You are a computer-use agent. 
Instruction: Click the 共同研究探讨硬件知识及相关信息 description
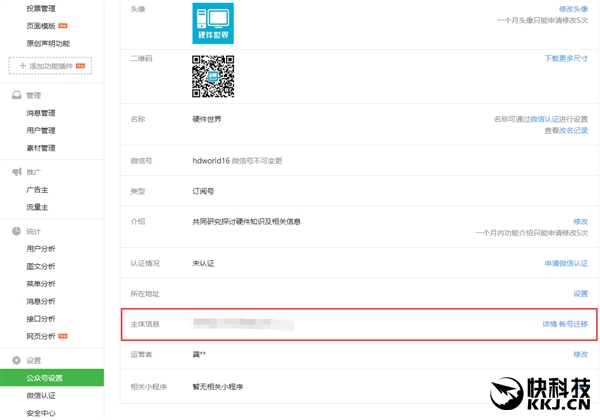[x=246, y=221]
